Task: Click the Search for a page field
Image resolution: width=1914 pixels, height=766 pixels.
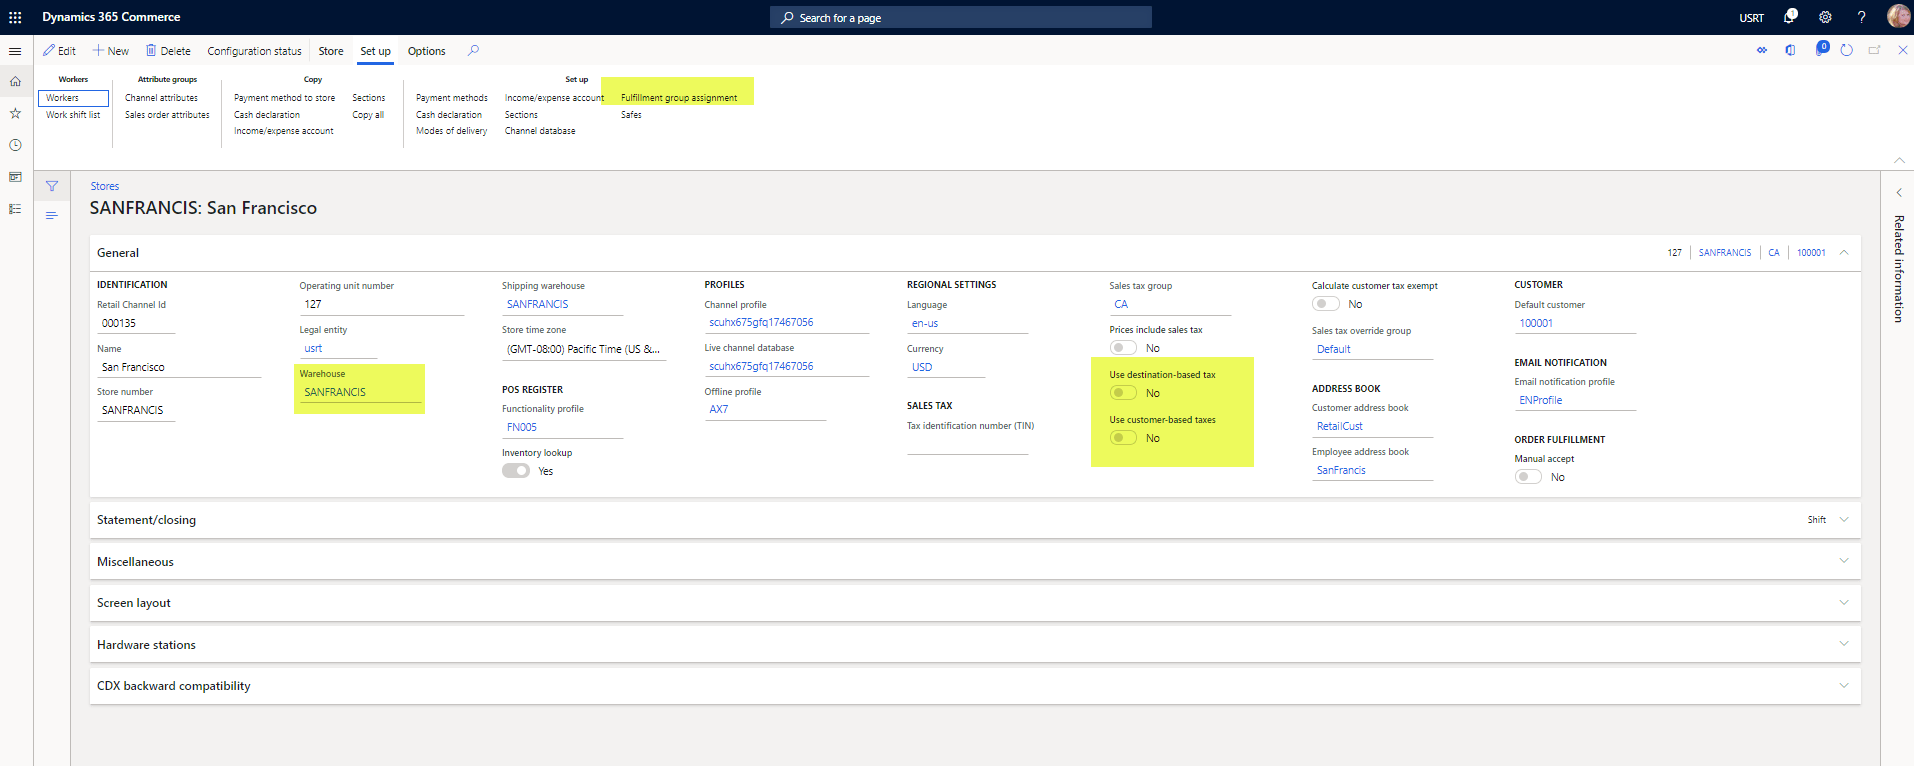Action: [961, 17]
